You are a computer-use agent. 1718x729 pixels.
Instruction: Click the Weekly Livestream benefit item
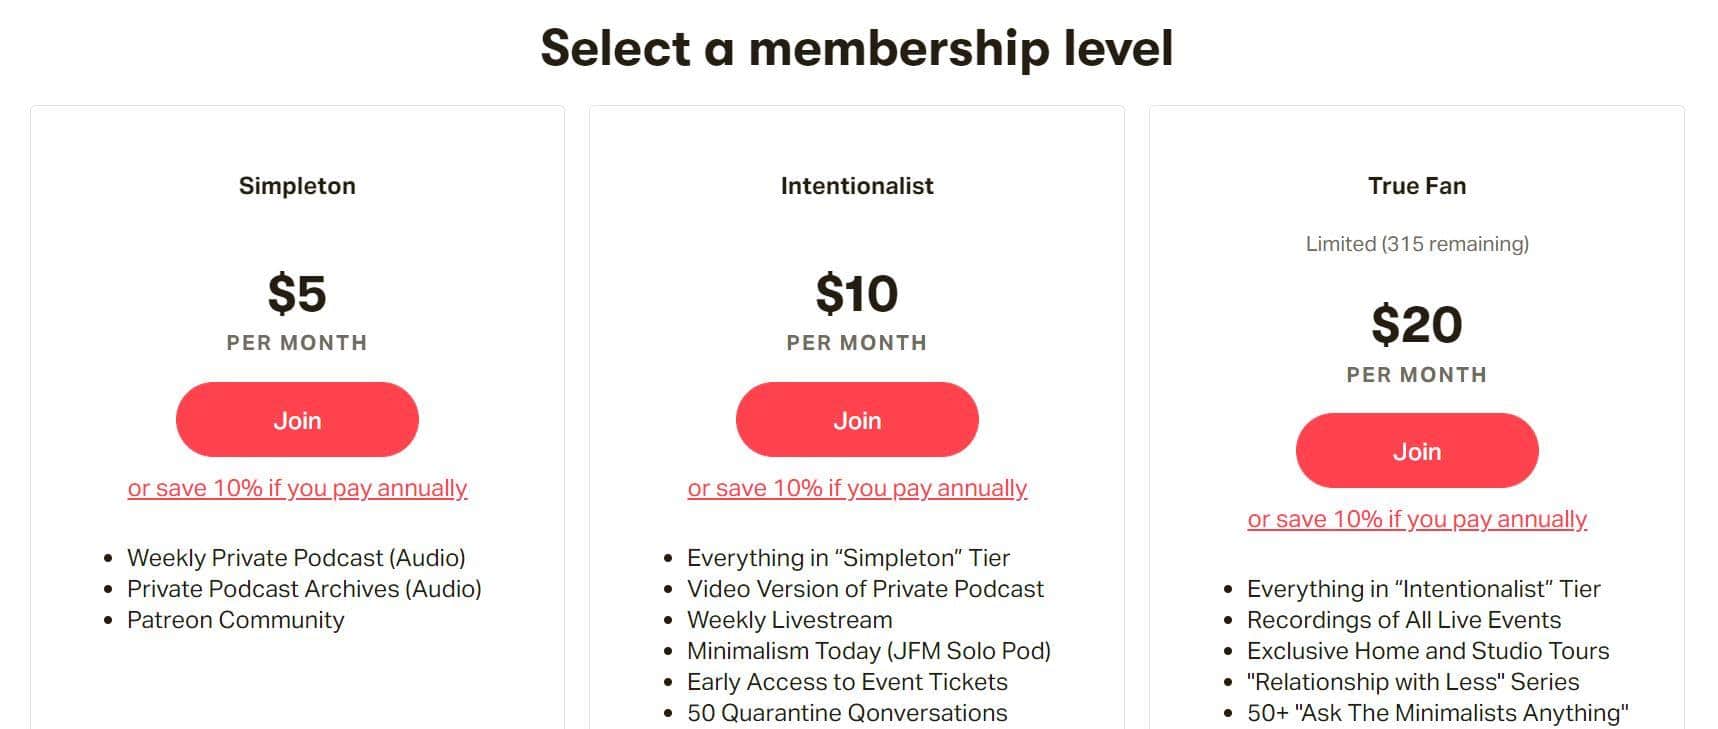[789, 620]
